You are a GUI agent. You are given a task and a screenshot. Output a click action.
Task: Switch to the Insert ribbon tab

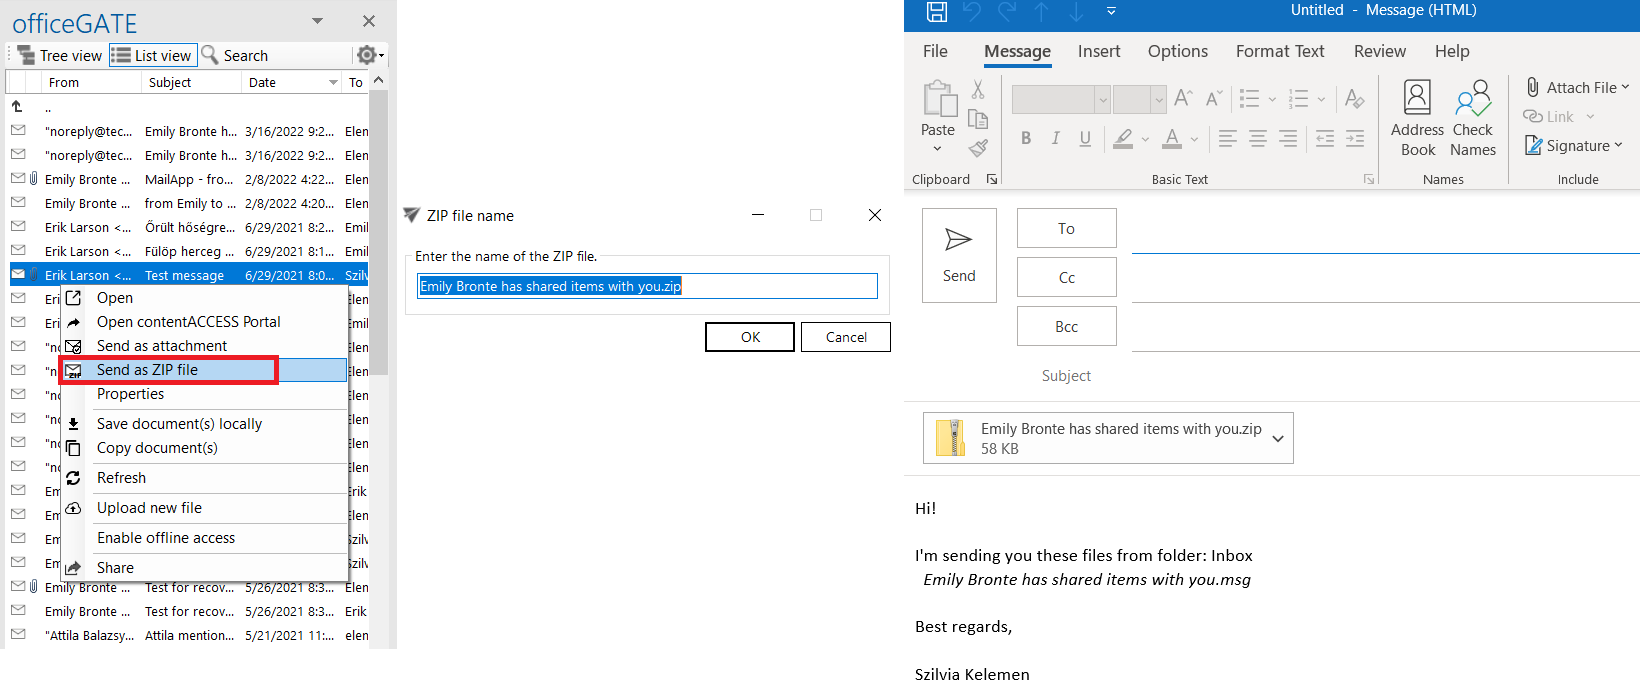point(1098,52)
